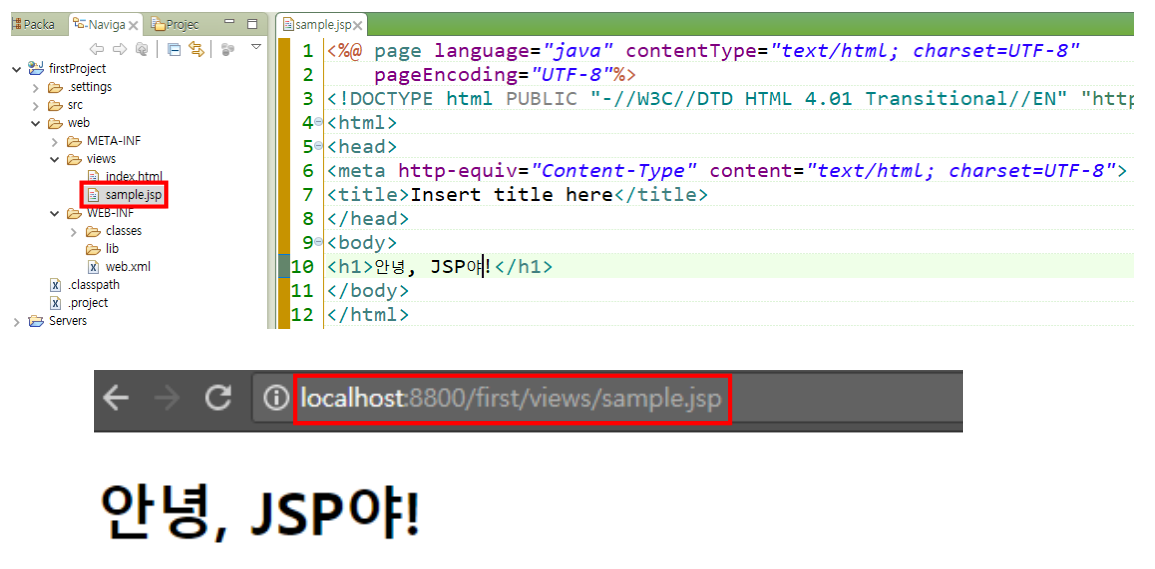
Task: Click the Navigator Forward arrow icon
Action: click(x=119, y=49)
